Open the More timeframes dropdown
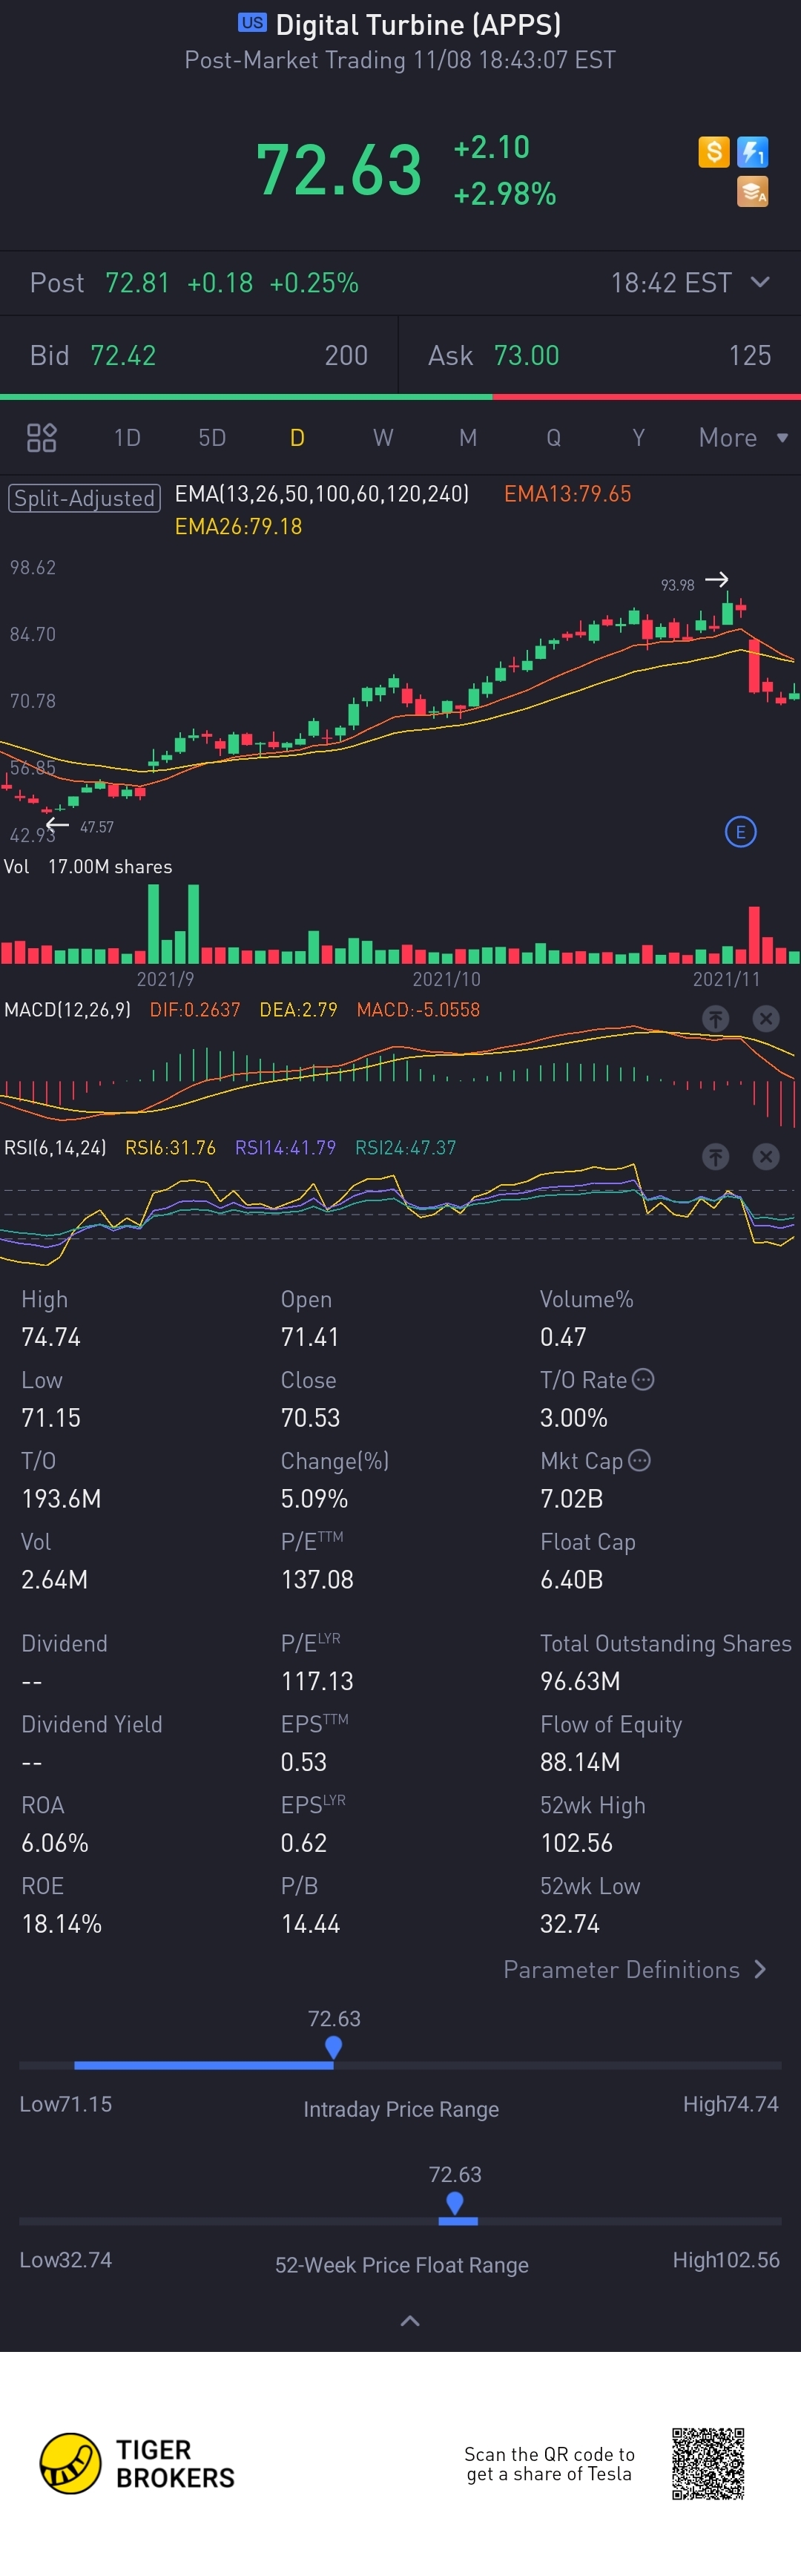Image resolution: width=801 pixels, height=2576 pixels. coord(743,437)
